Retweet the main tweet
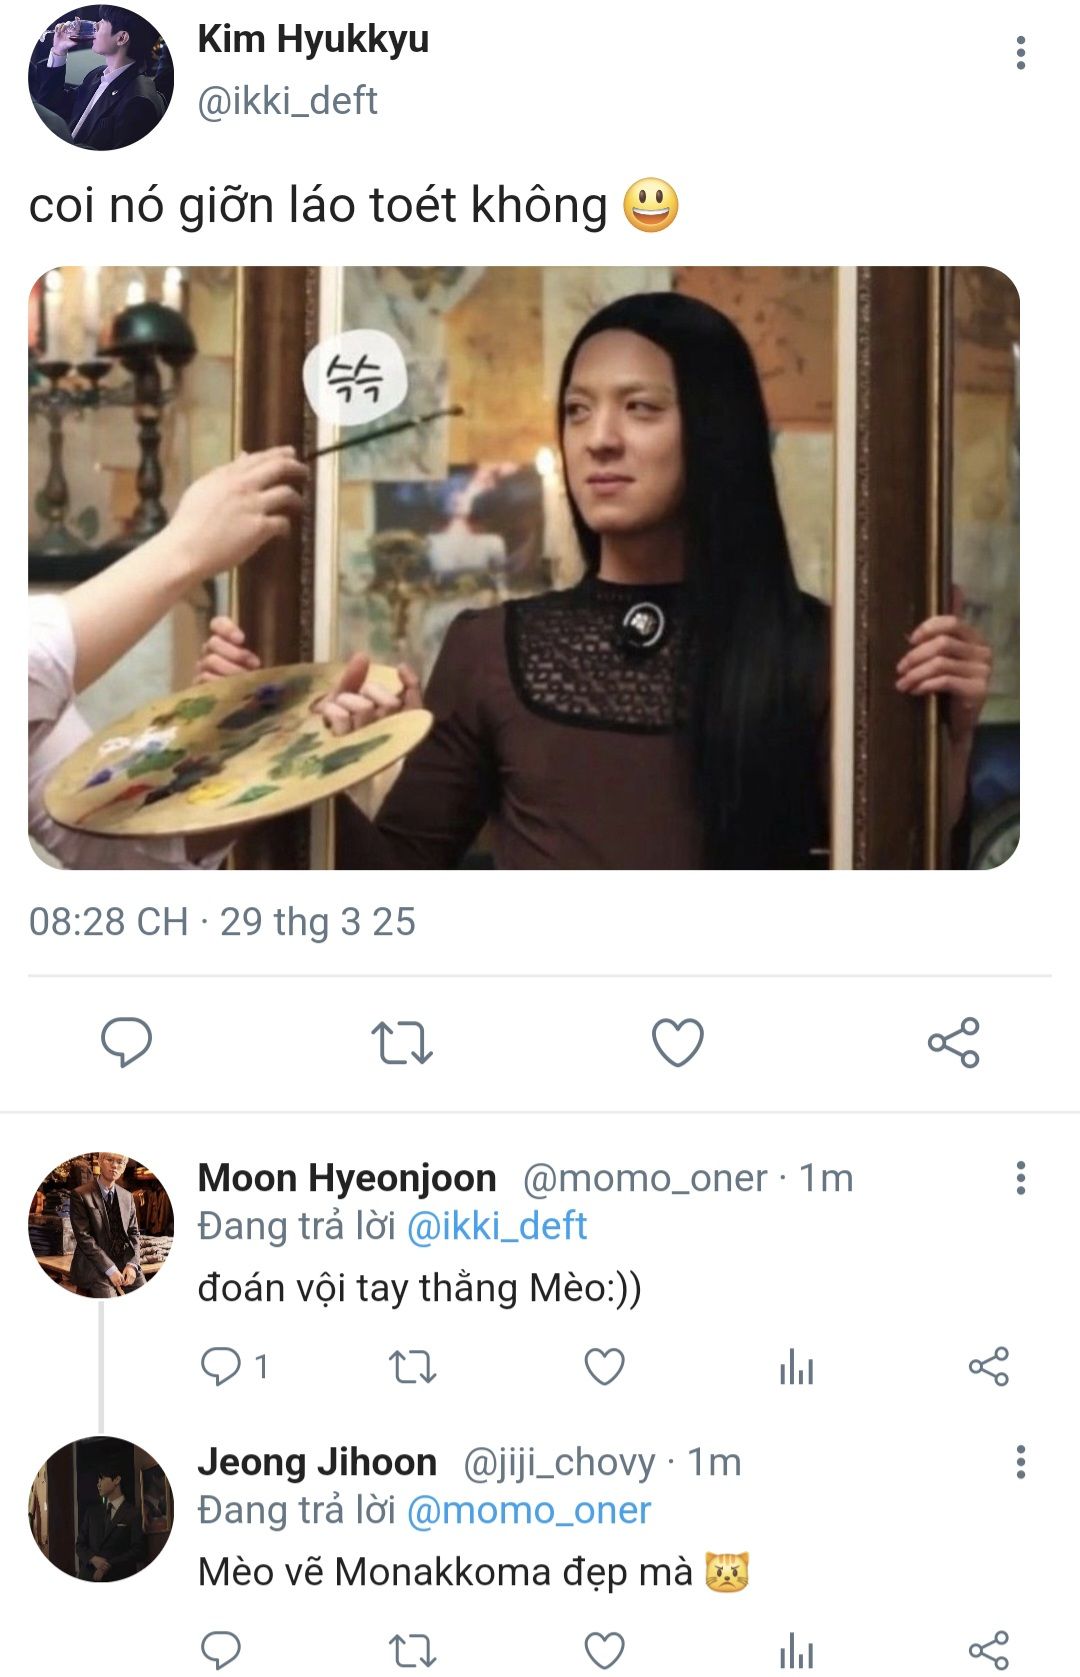1080x1677 pixels. tap(401, 1042)
